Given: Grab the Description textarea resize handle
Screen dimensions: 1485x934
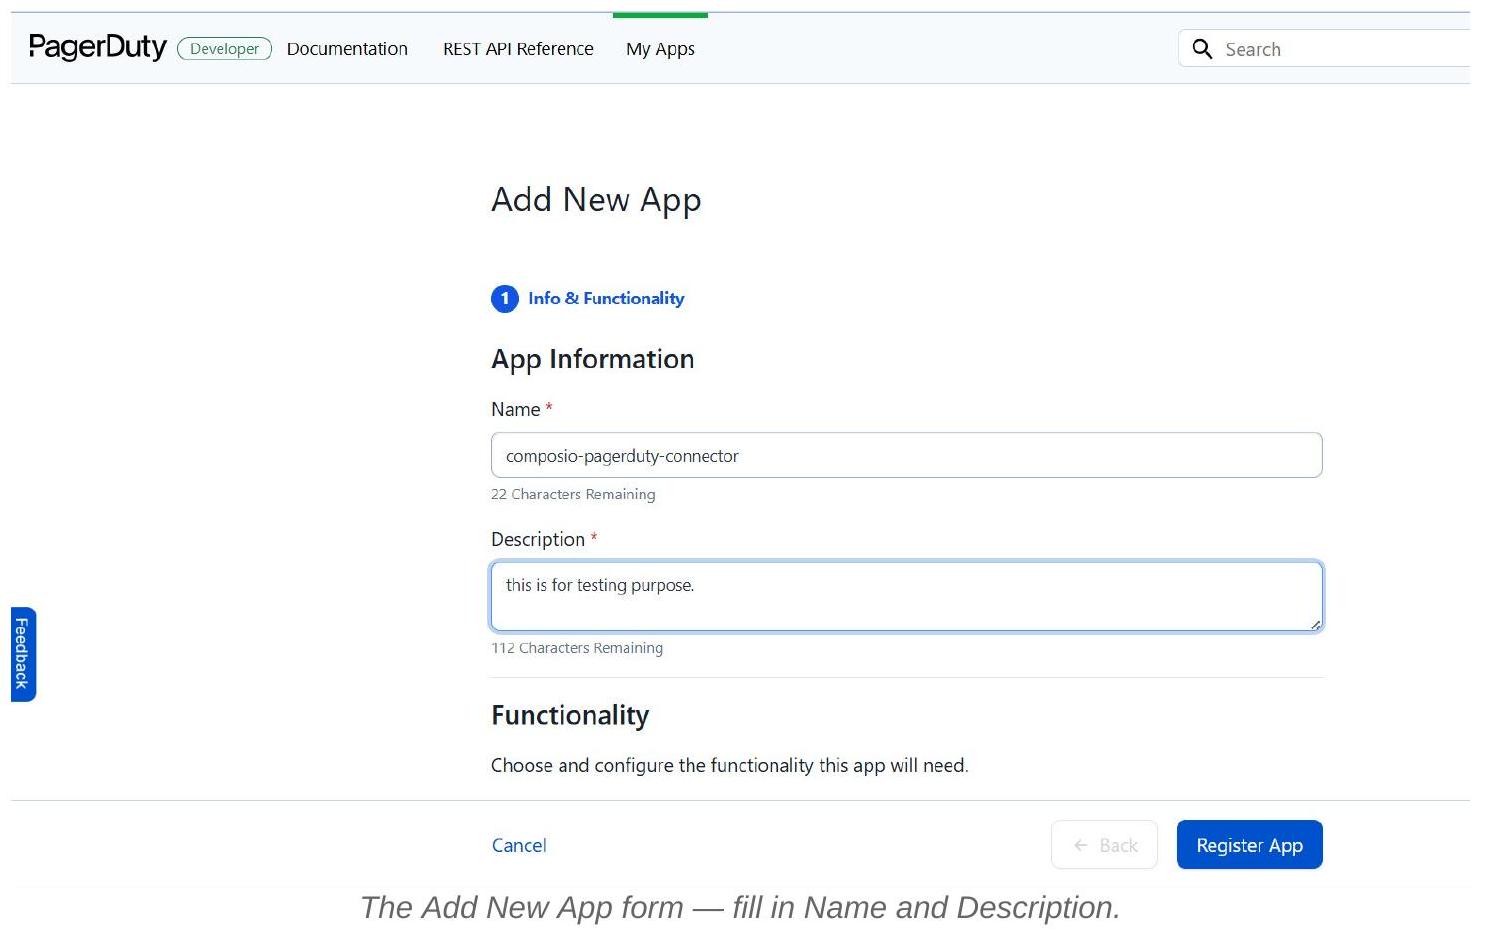Looking at the screenshot, I should pos(1315,624).
